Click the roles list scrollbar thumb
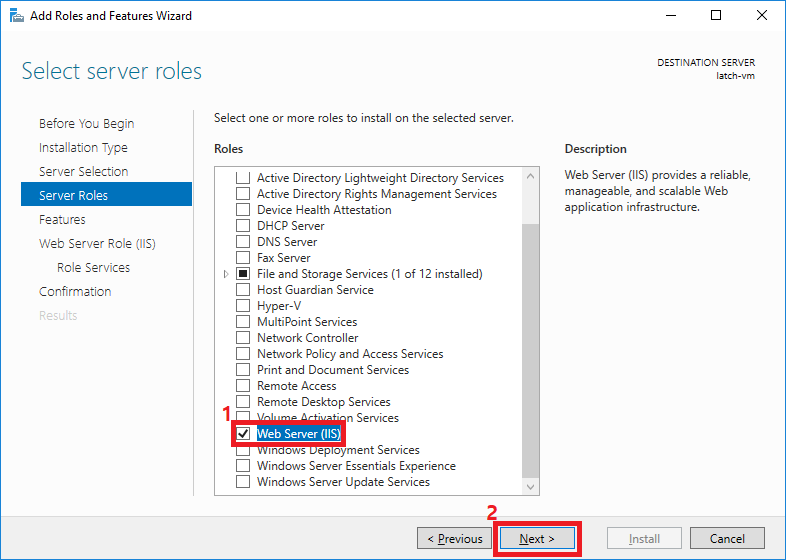Image resolution: width=787 pixels, height=560 pixels. tap(531, 350)
